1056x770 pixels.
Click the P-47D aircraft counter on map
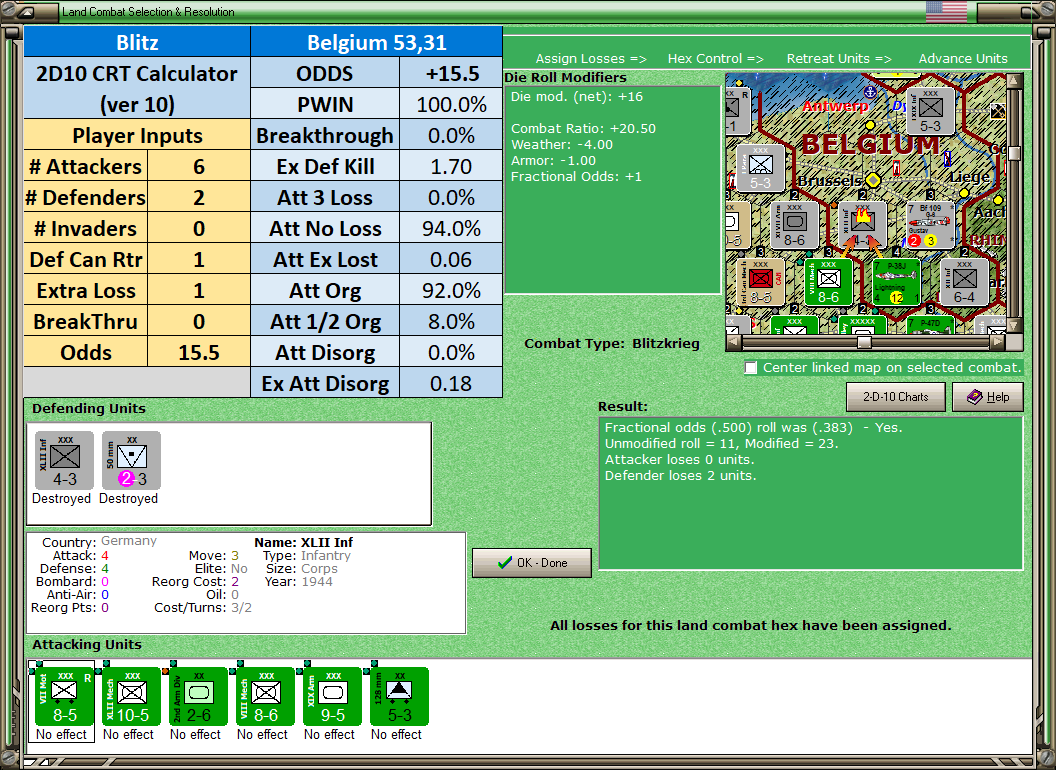(930, 325)
